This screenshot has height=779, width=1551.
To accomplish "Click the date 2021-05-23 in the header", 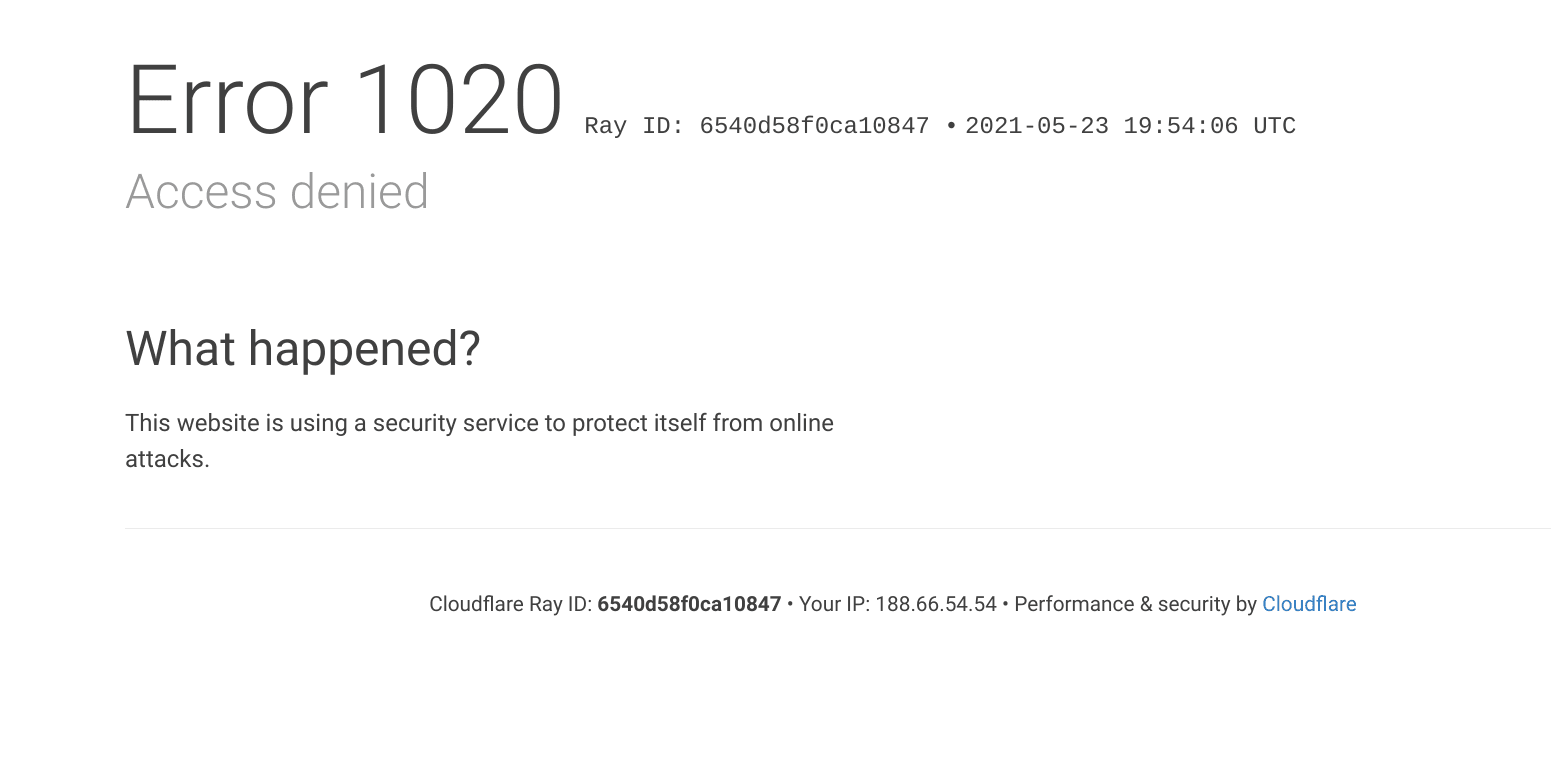I will (1036, 126).
